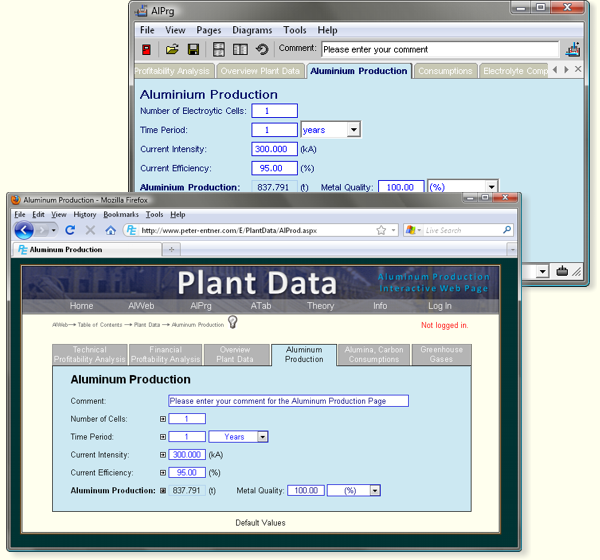Click the Home navigation link
The height and width of the screenshot is (560, 600).
click(81, 306)
